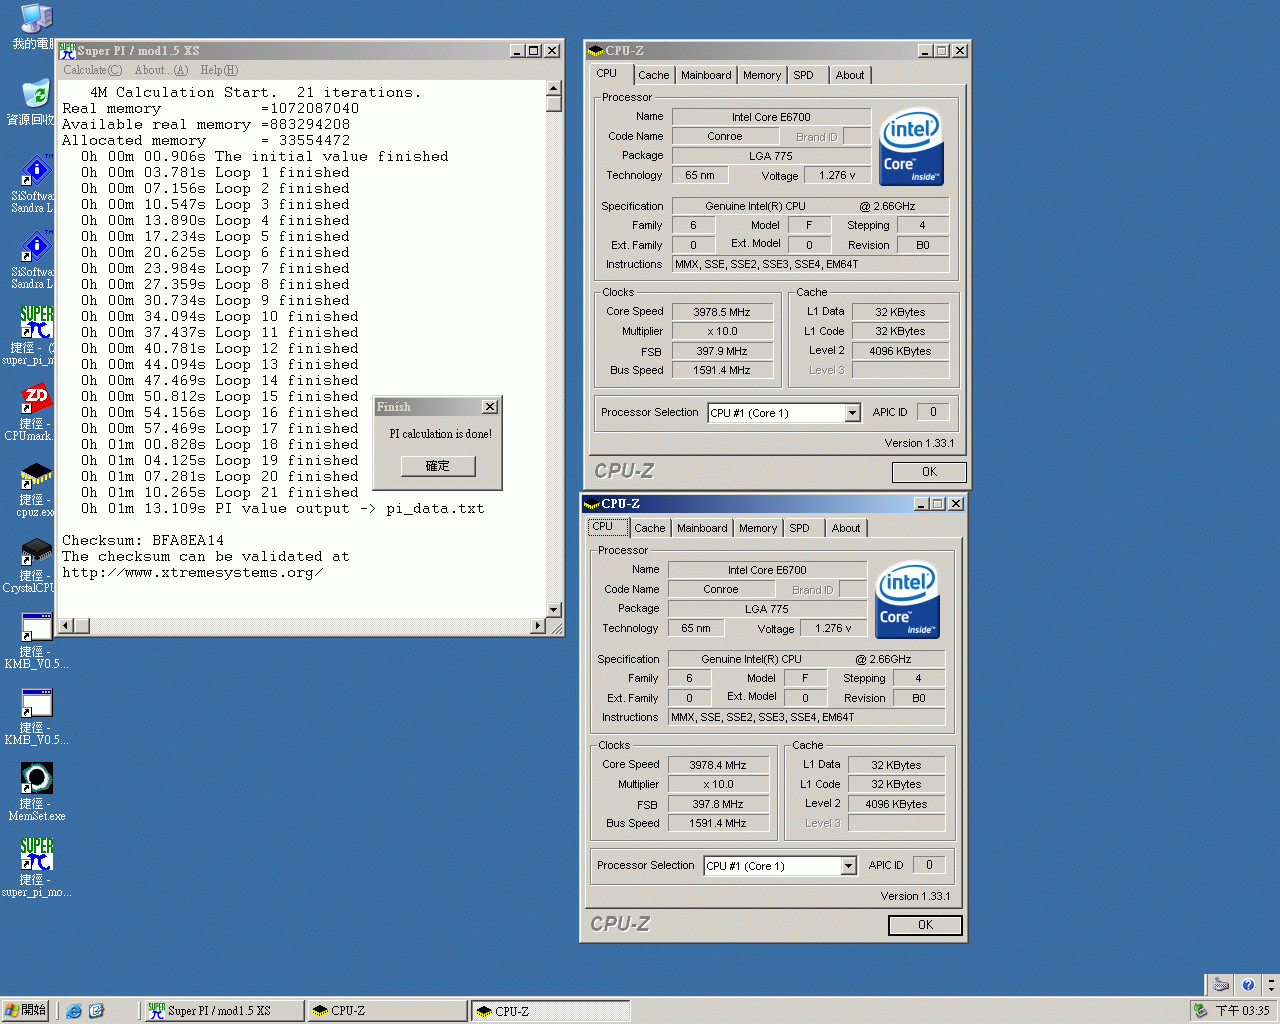
Task: Click the lower CPU-Z window title bar icon
Action: tap(592, 504)
